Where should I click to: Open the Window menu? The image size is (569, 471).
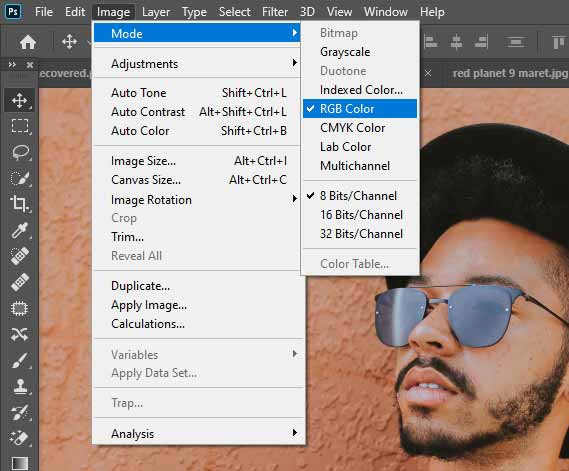386,12
